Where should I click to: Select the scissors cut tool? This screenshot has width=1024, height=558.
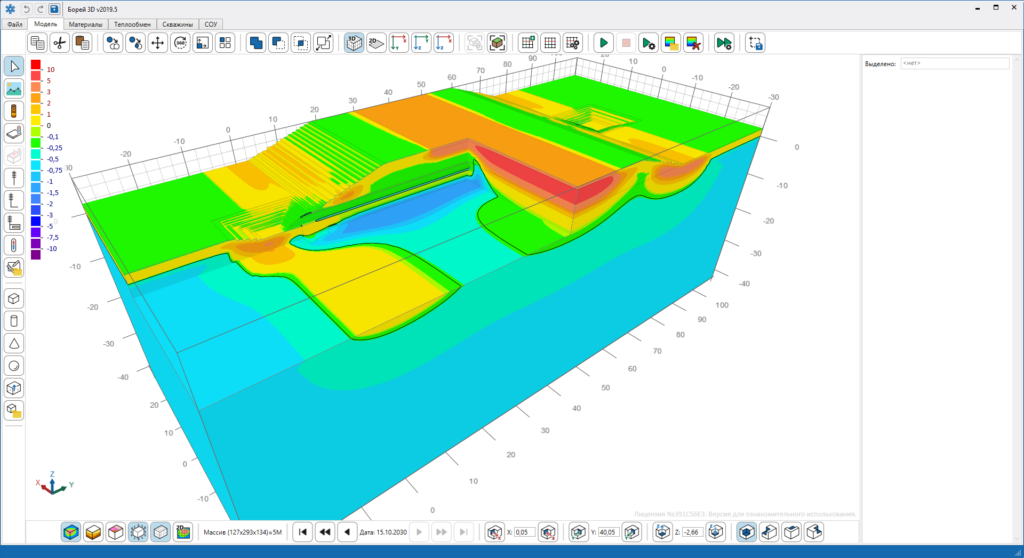59,43
